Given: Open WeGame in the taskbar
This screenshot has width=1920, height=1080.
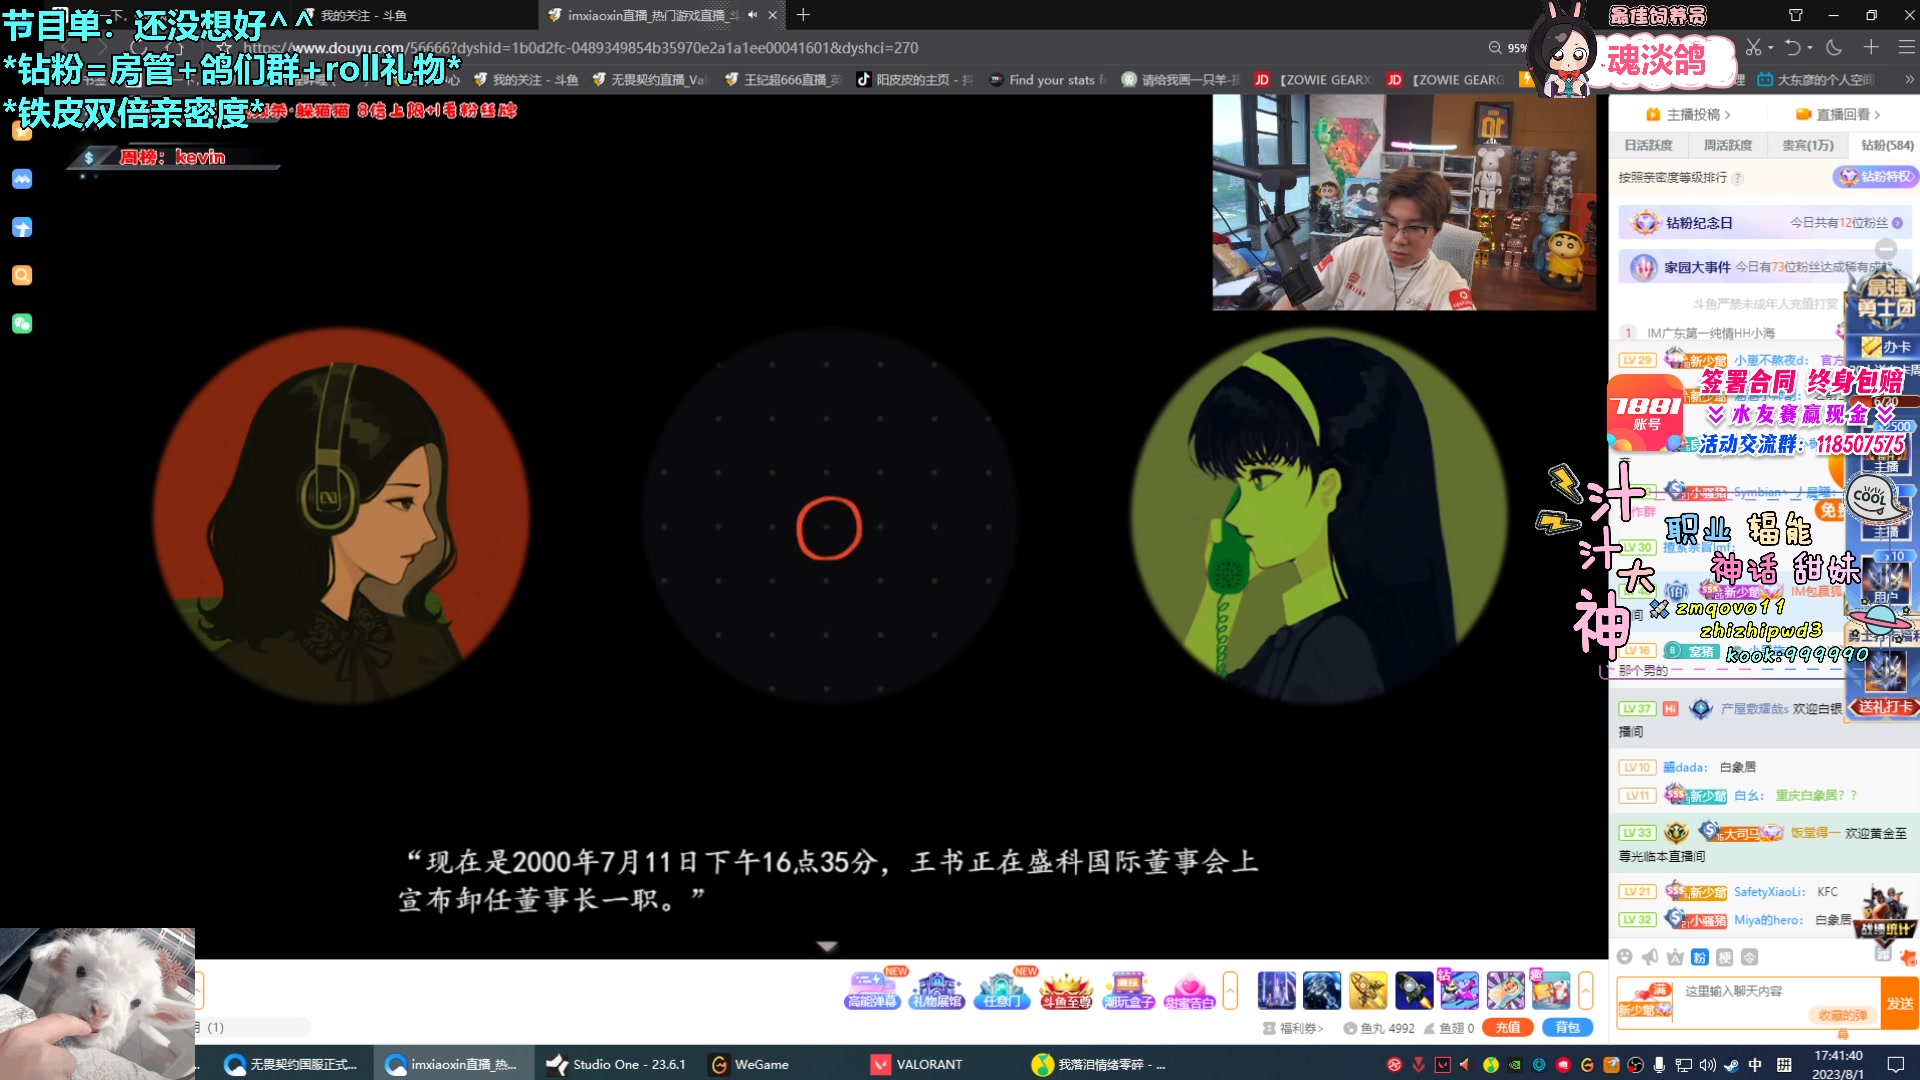Looking at the screenshot, I should [750, 1064].
